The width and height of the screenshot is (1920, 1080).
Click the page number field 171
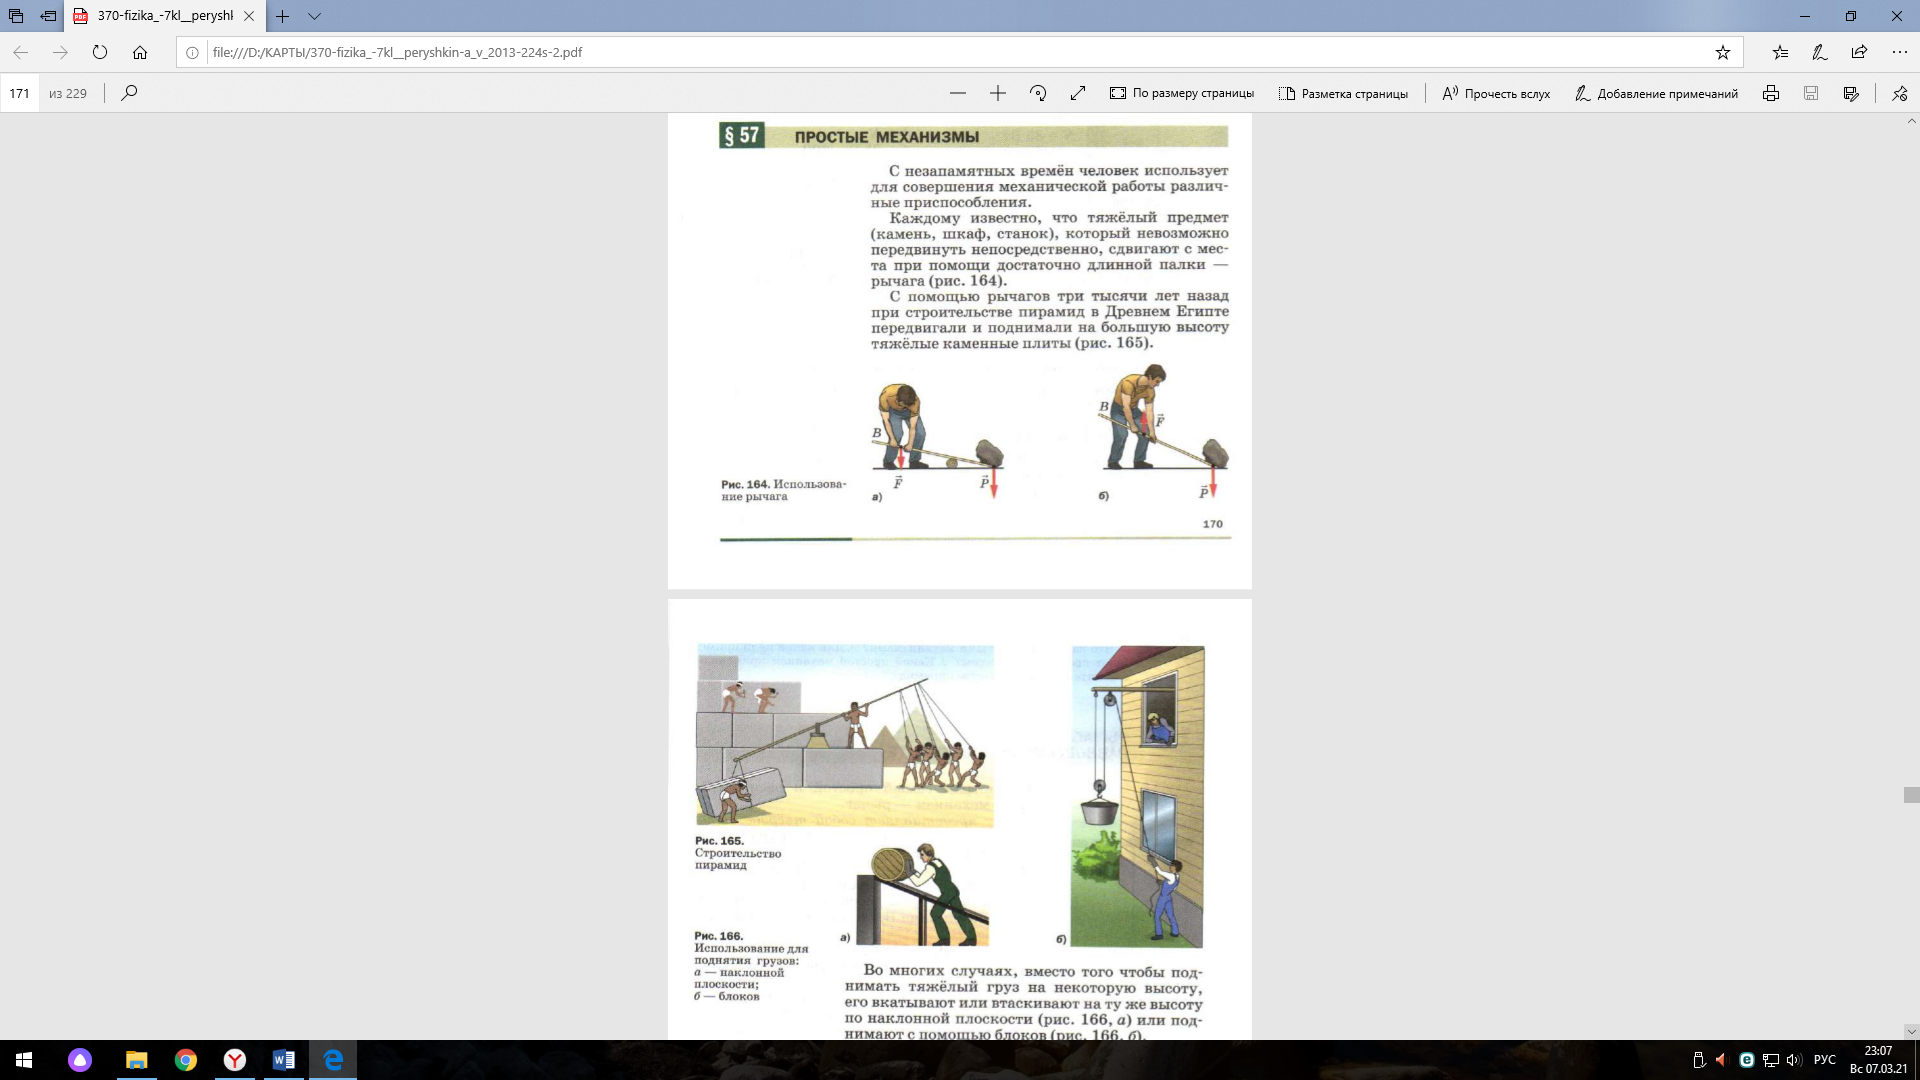(x=20, y=93)
